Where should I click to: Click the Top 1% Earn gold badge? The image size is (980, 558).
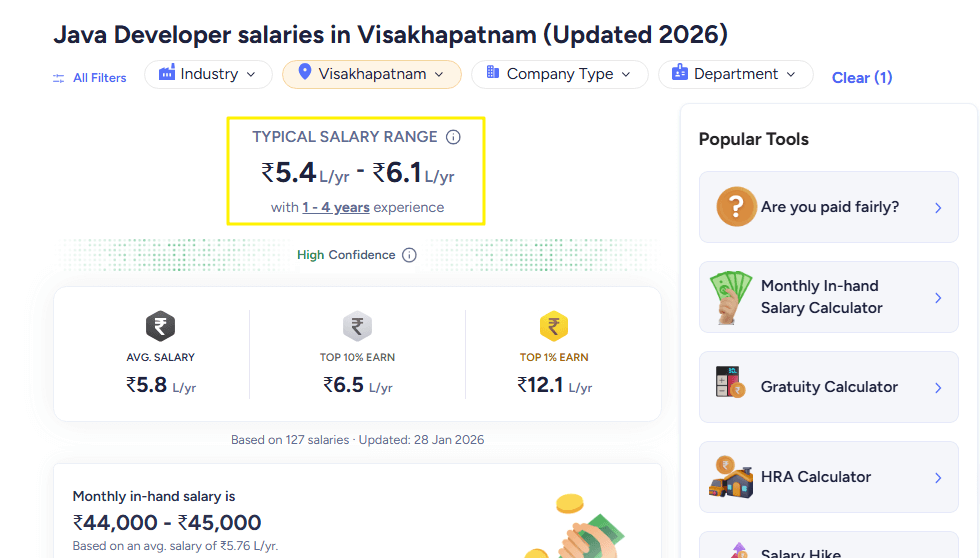tap(553, 326)
